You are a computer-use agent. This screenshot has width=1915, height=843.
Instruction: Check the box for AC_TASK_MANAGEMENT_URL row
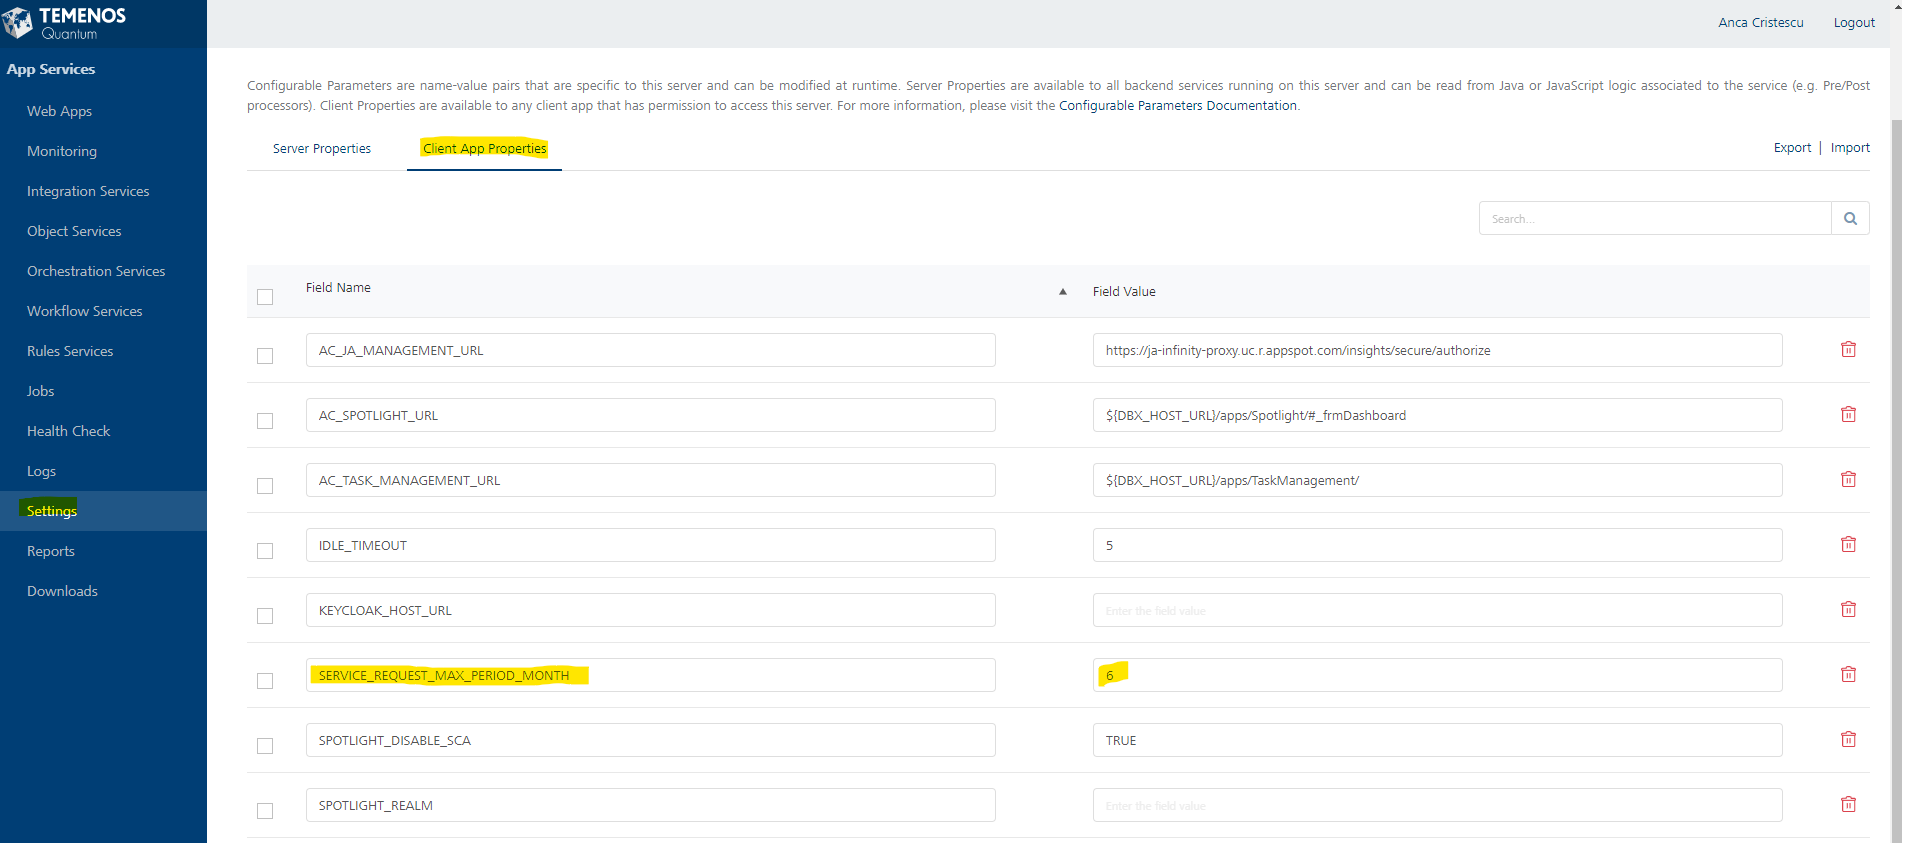(265, 486)
